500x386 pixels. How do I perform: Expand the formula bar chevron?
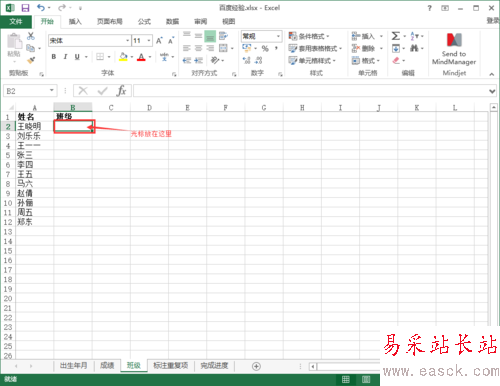pyautogui.click(x=492, y=91)
